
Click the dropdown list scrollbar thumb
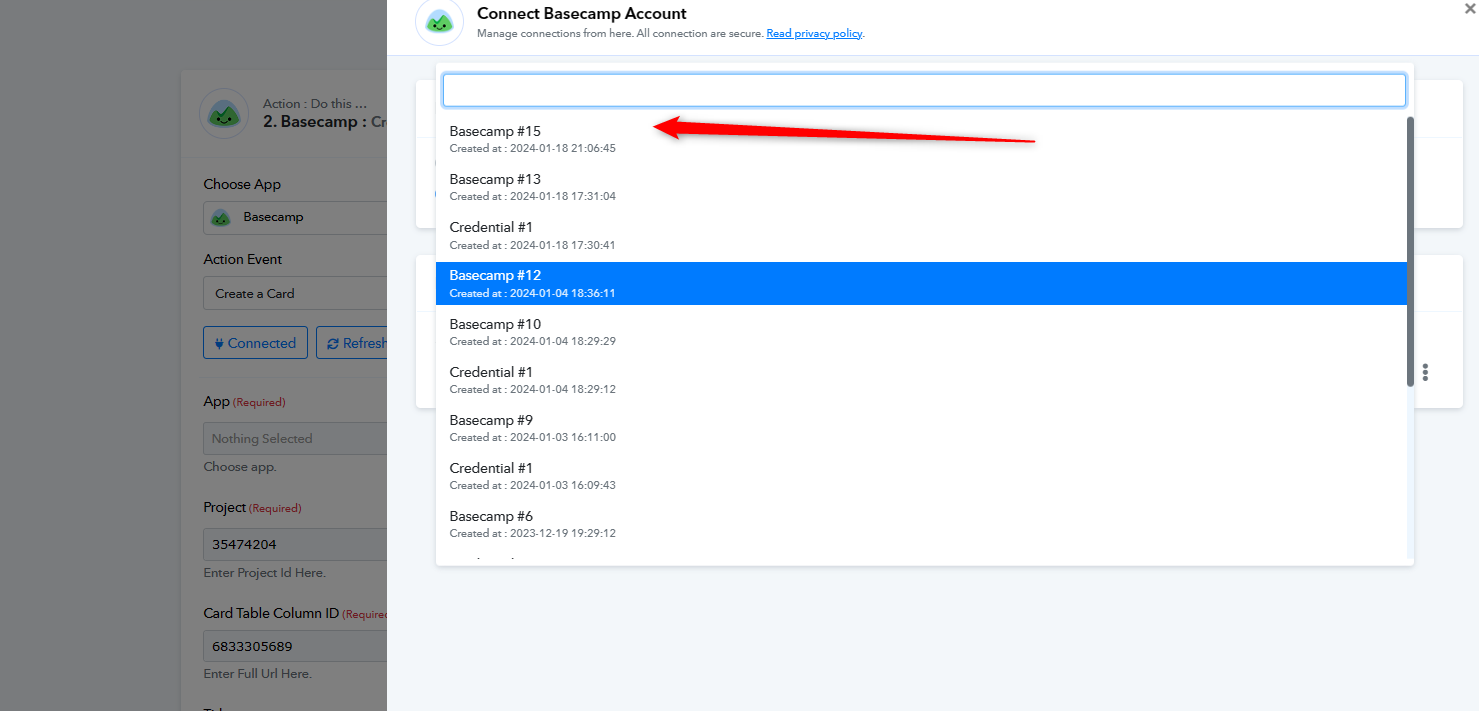coord(1410,251)
